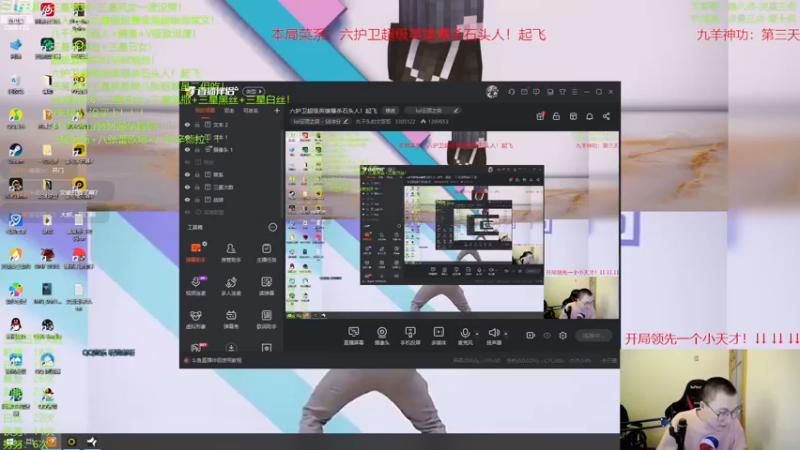Collapse the 工具箱 toolbox panel
The height and width of the screenshot is (450, 800).
[272, 227]
